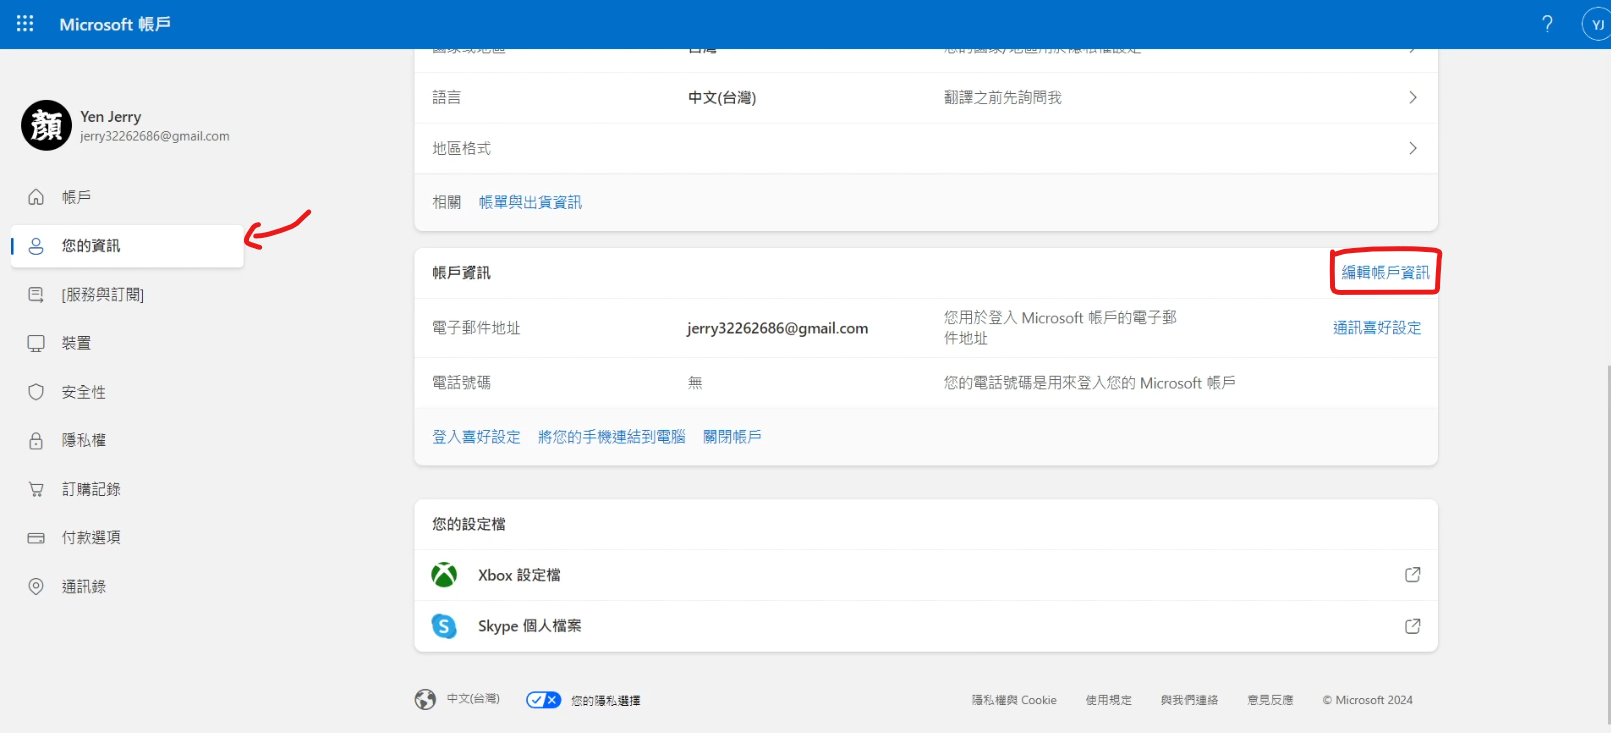Viewport: 1611px width, 733px height.
Task: Click the globe icon next to 中文(台灣)
Action: (426, 700)
